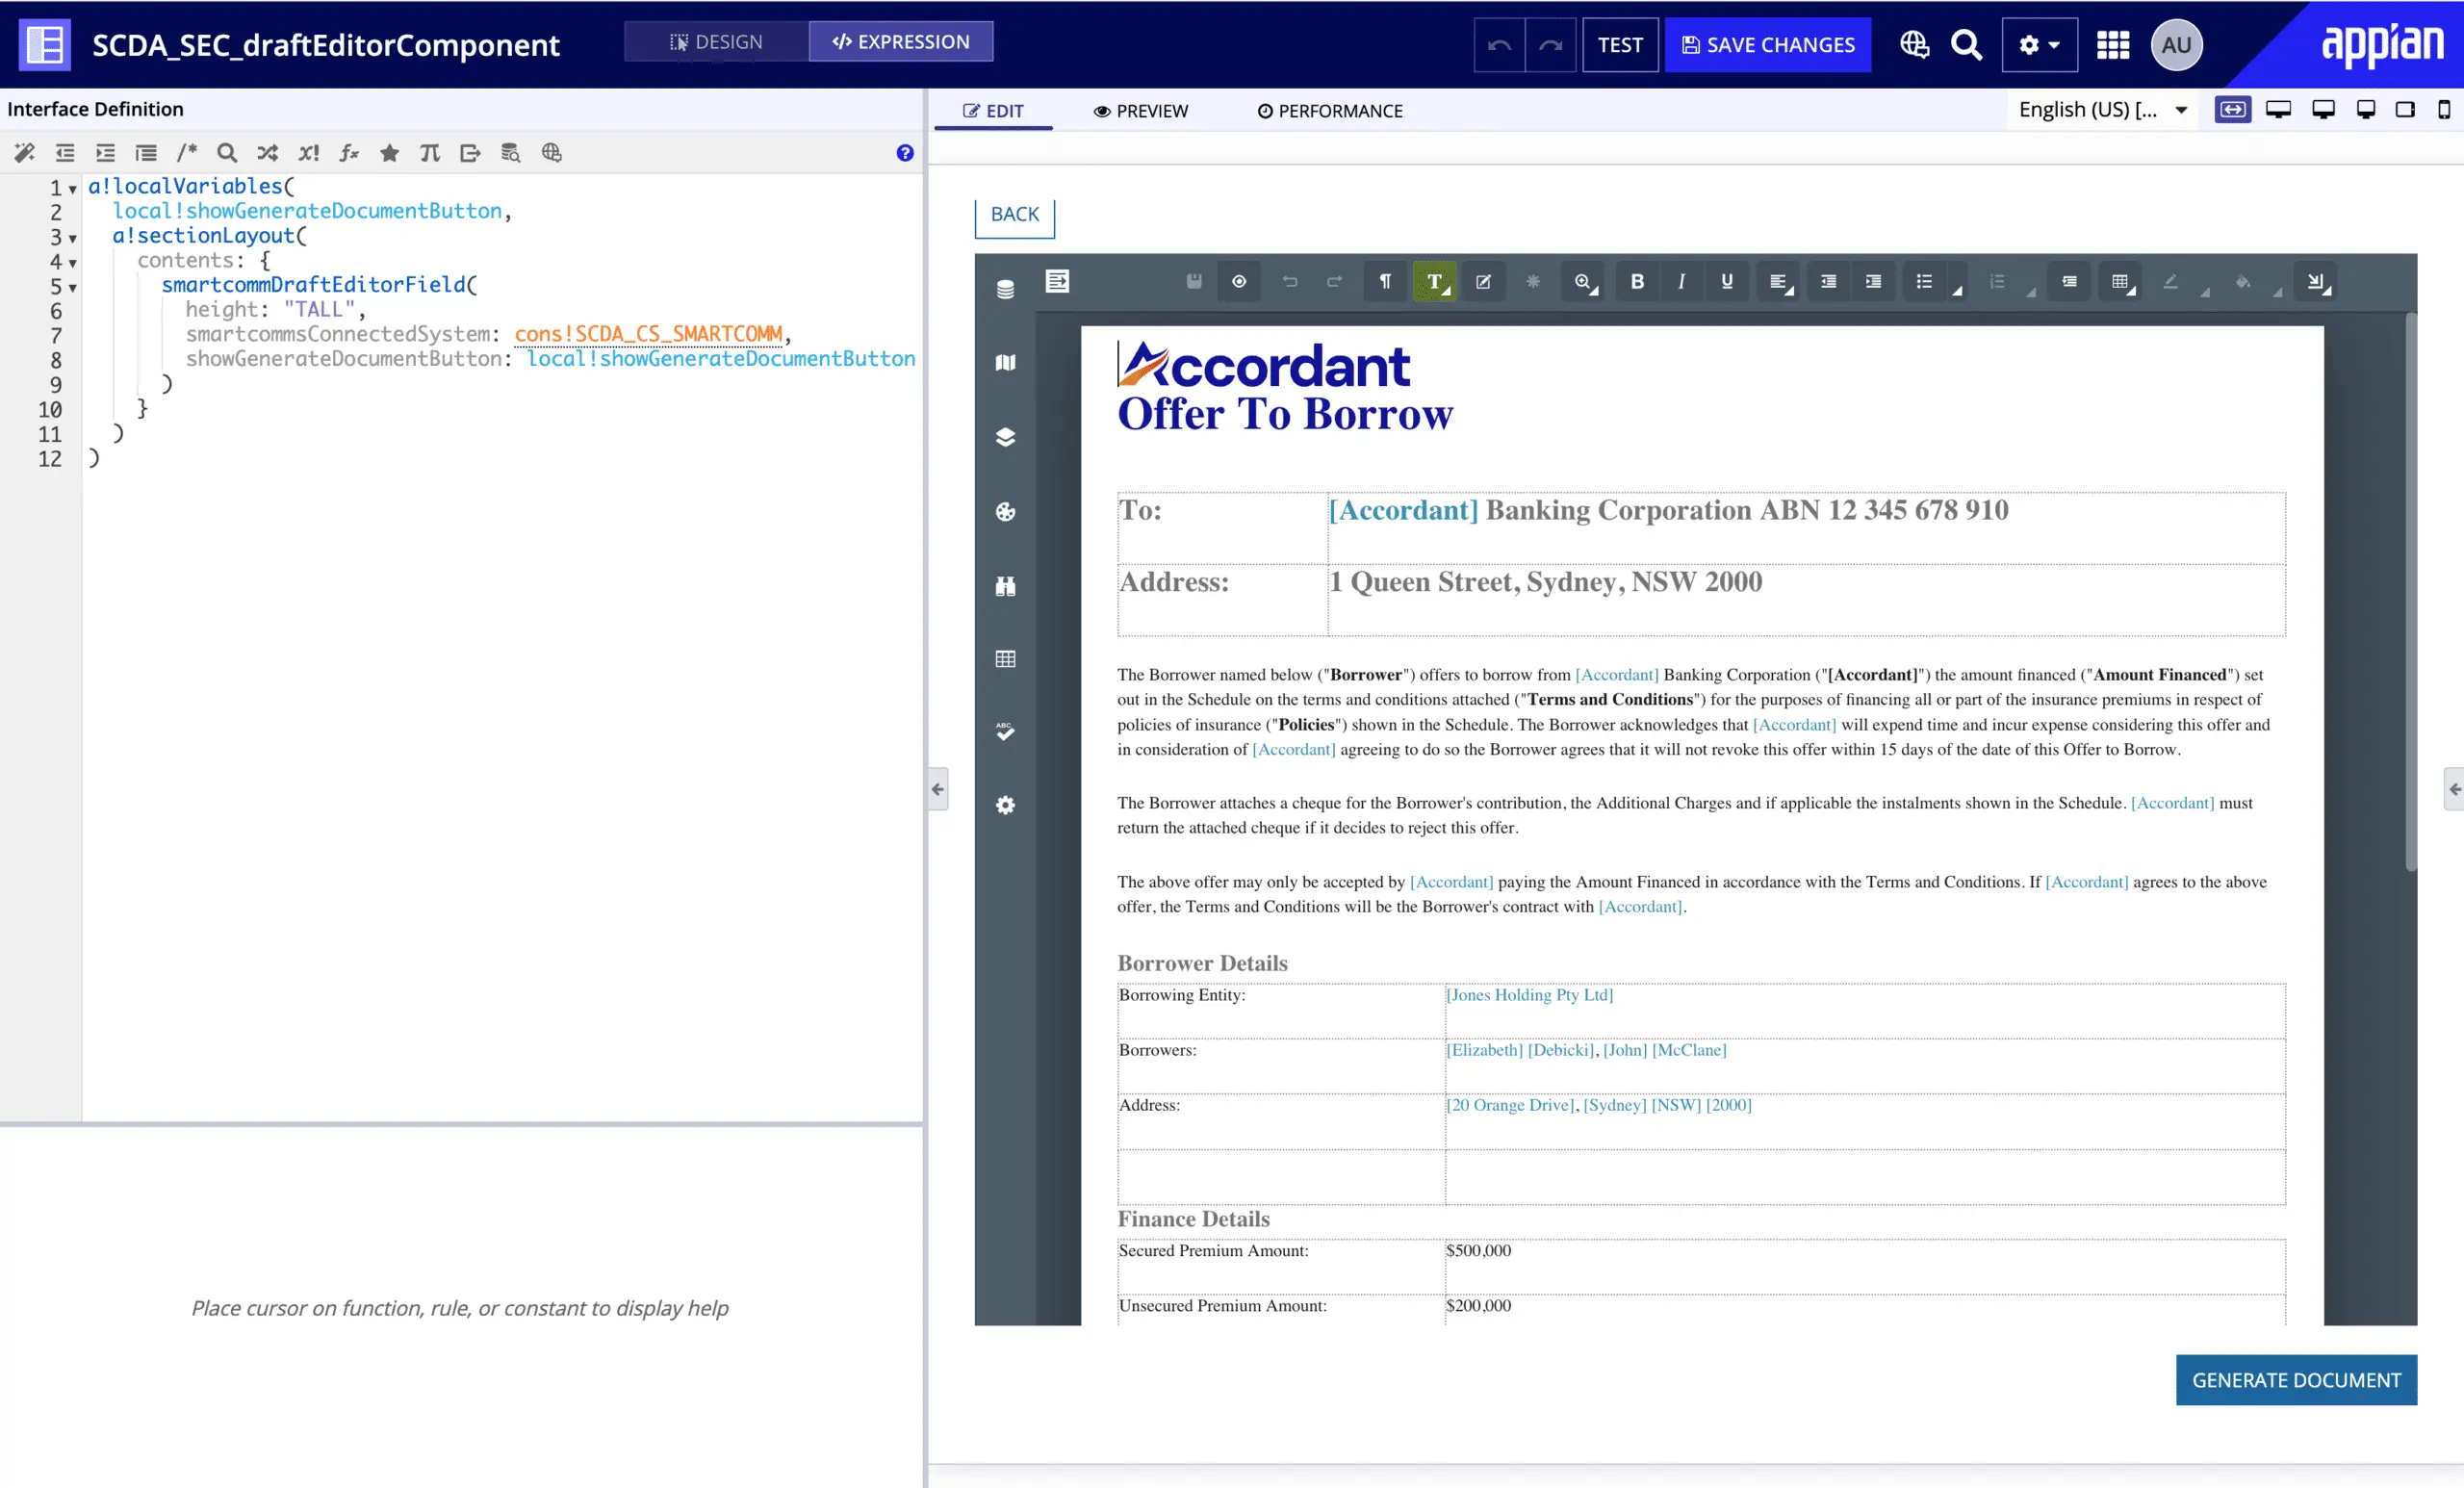Click the show paragraph marks icon
2464x1488 pixels.
1385,282
